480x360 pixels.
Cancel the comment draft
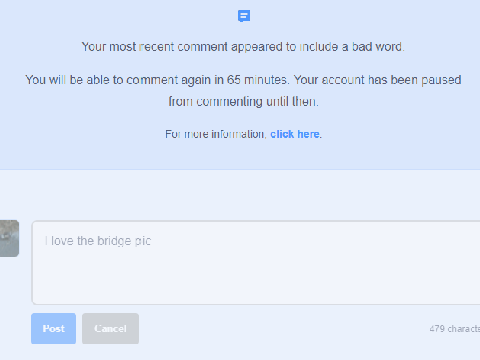click(110, 328)
